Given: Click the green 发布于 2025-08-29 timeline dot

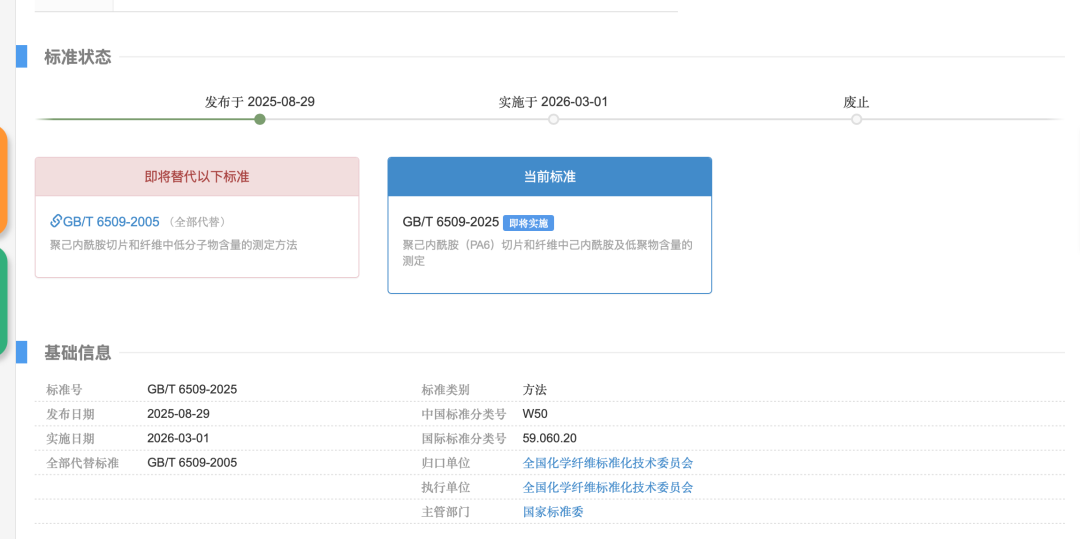Looking at the screenshot, I should [x=260, y=119].
